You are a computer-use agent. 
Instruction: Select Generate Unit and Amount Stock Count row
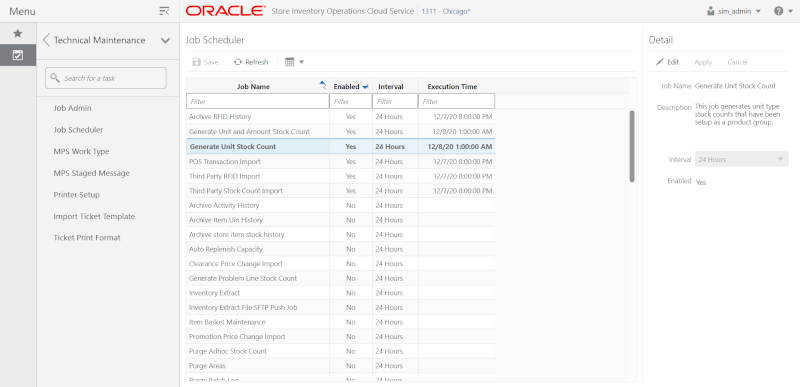[x=340, y=132]
